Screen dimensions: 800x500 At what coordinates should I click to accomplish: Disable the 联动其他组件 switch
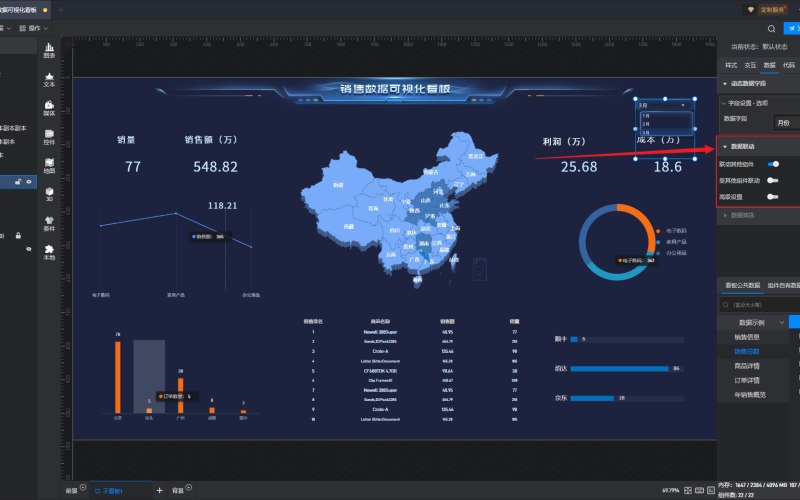[x=773, y=164]
